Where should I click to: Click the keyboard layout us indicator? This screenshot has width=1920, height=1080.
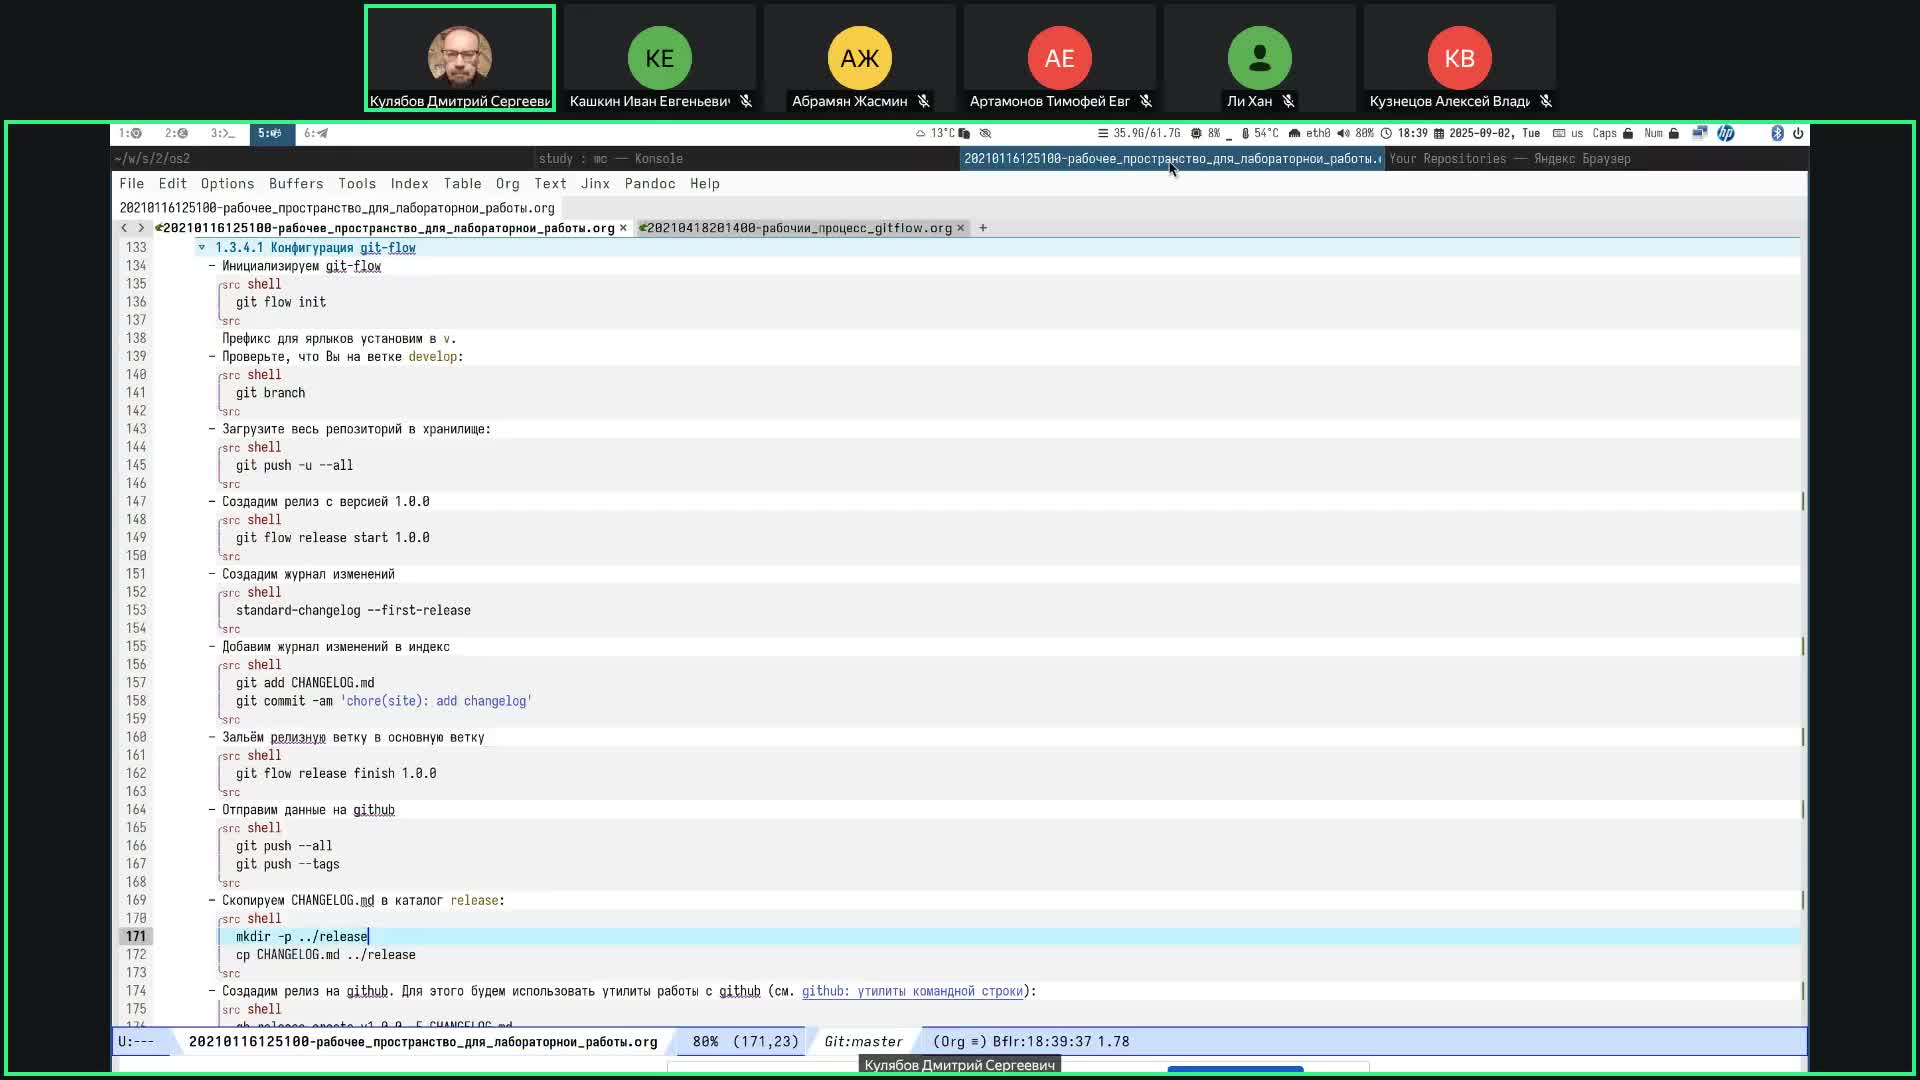pos(1568,133)
